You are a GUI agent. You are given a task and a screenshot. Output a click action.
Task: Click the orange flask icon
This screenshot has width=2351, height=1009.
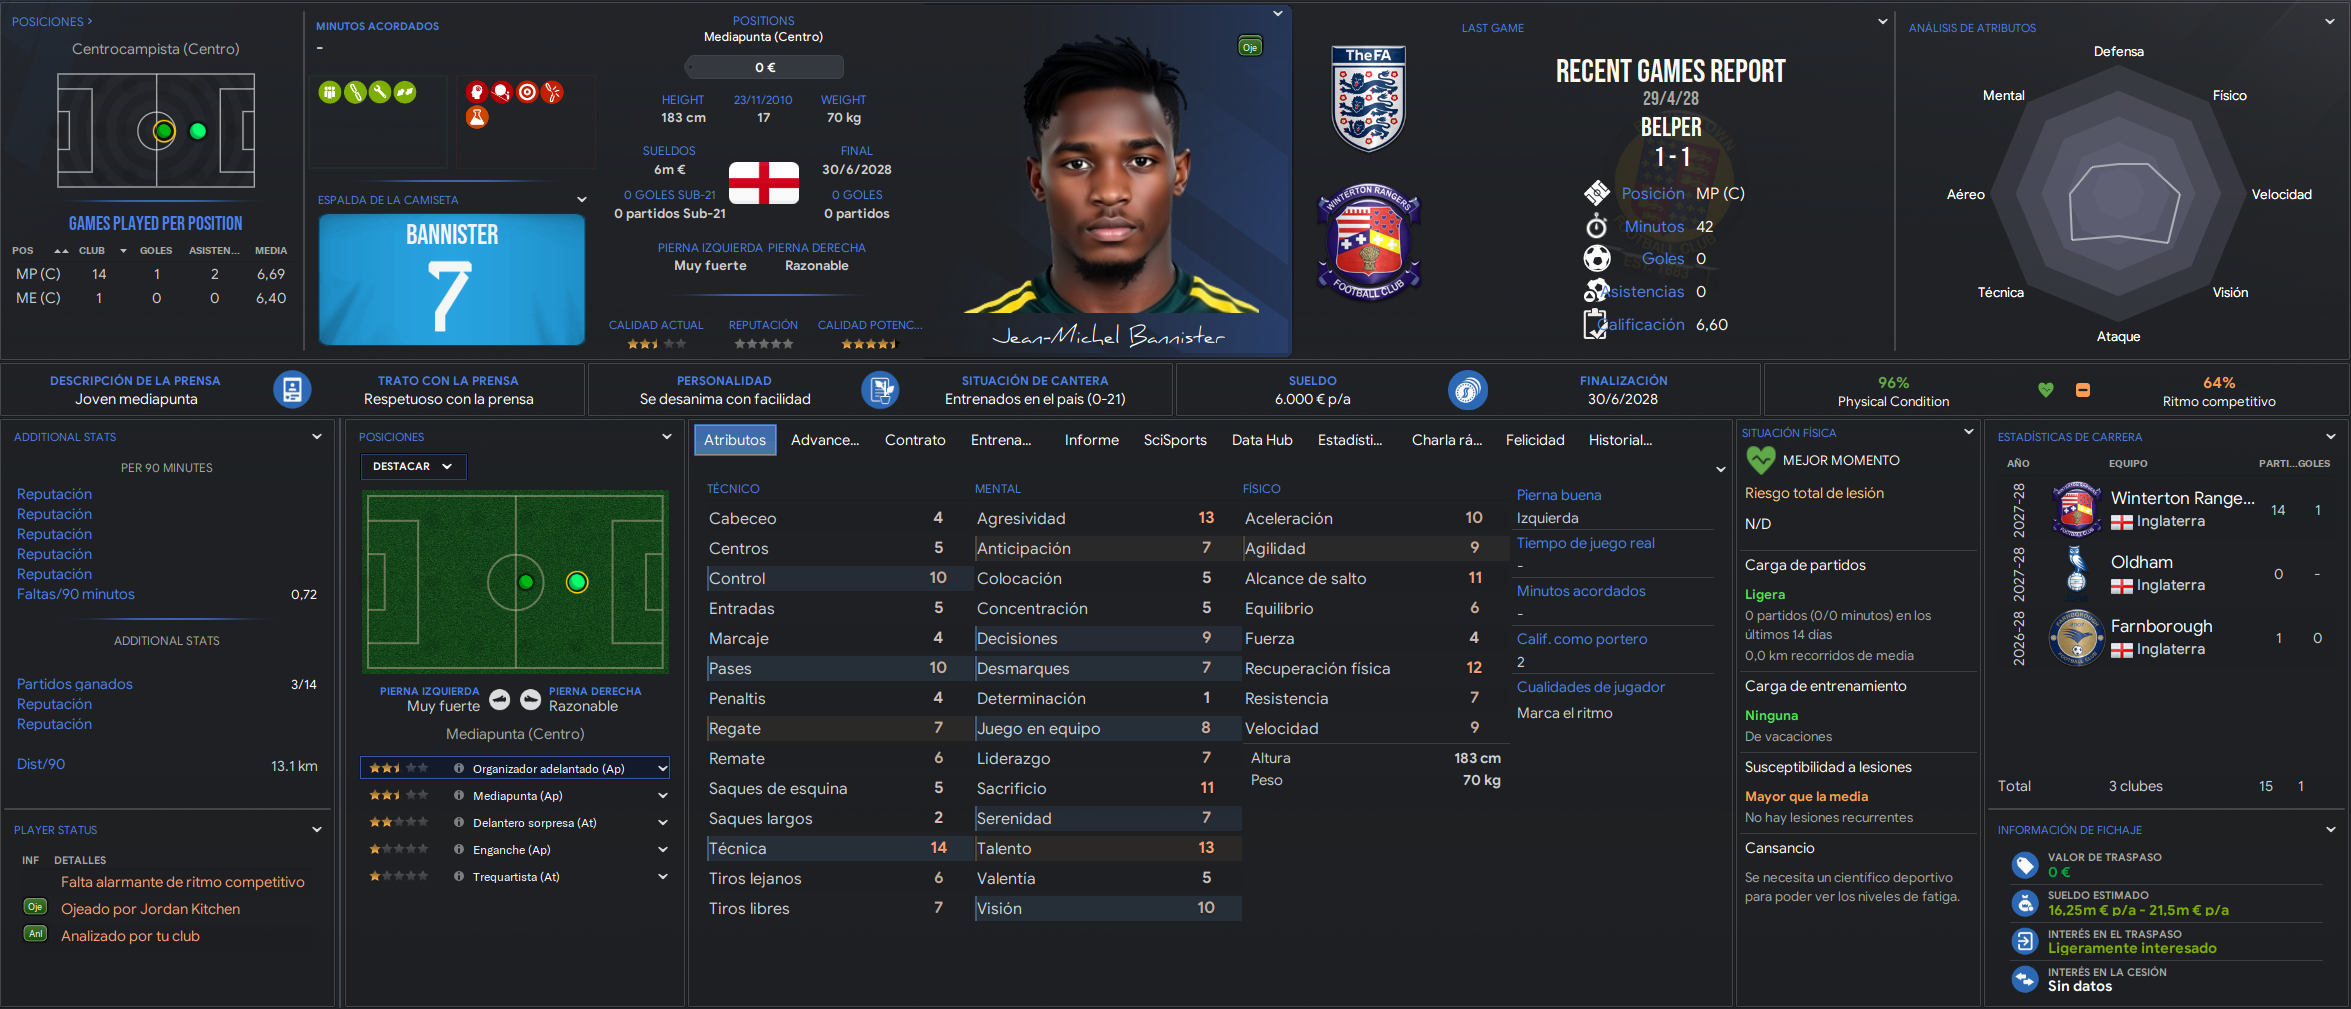click(477, 117)
